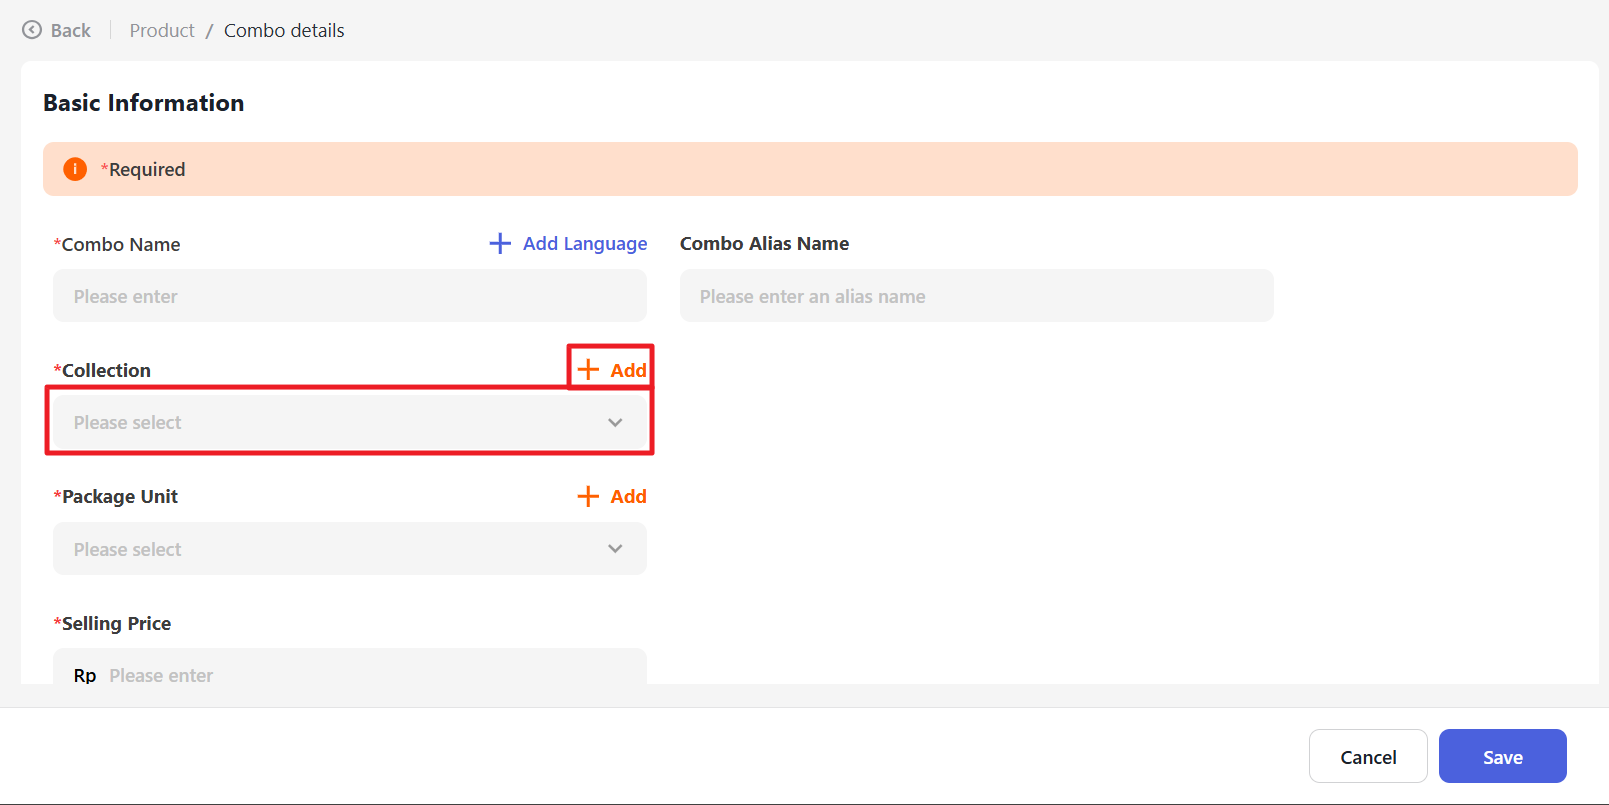Click the orange info icon in Required banner
This screenshot has width=1609, height=805.
[x=75, y=169]
